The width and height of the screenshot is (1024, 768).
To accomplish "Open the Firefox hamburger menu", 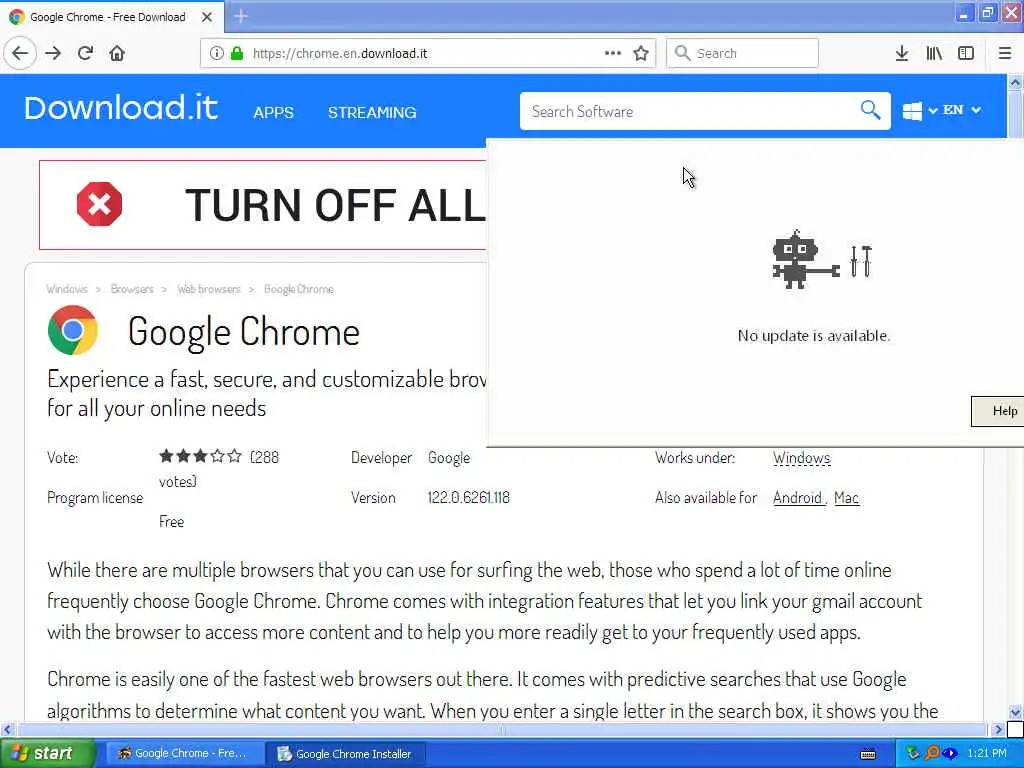I will coord(1004,53).
